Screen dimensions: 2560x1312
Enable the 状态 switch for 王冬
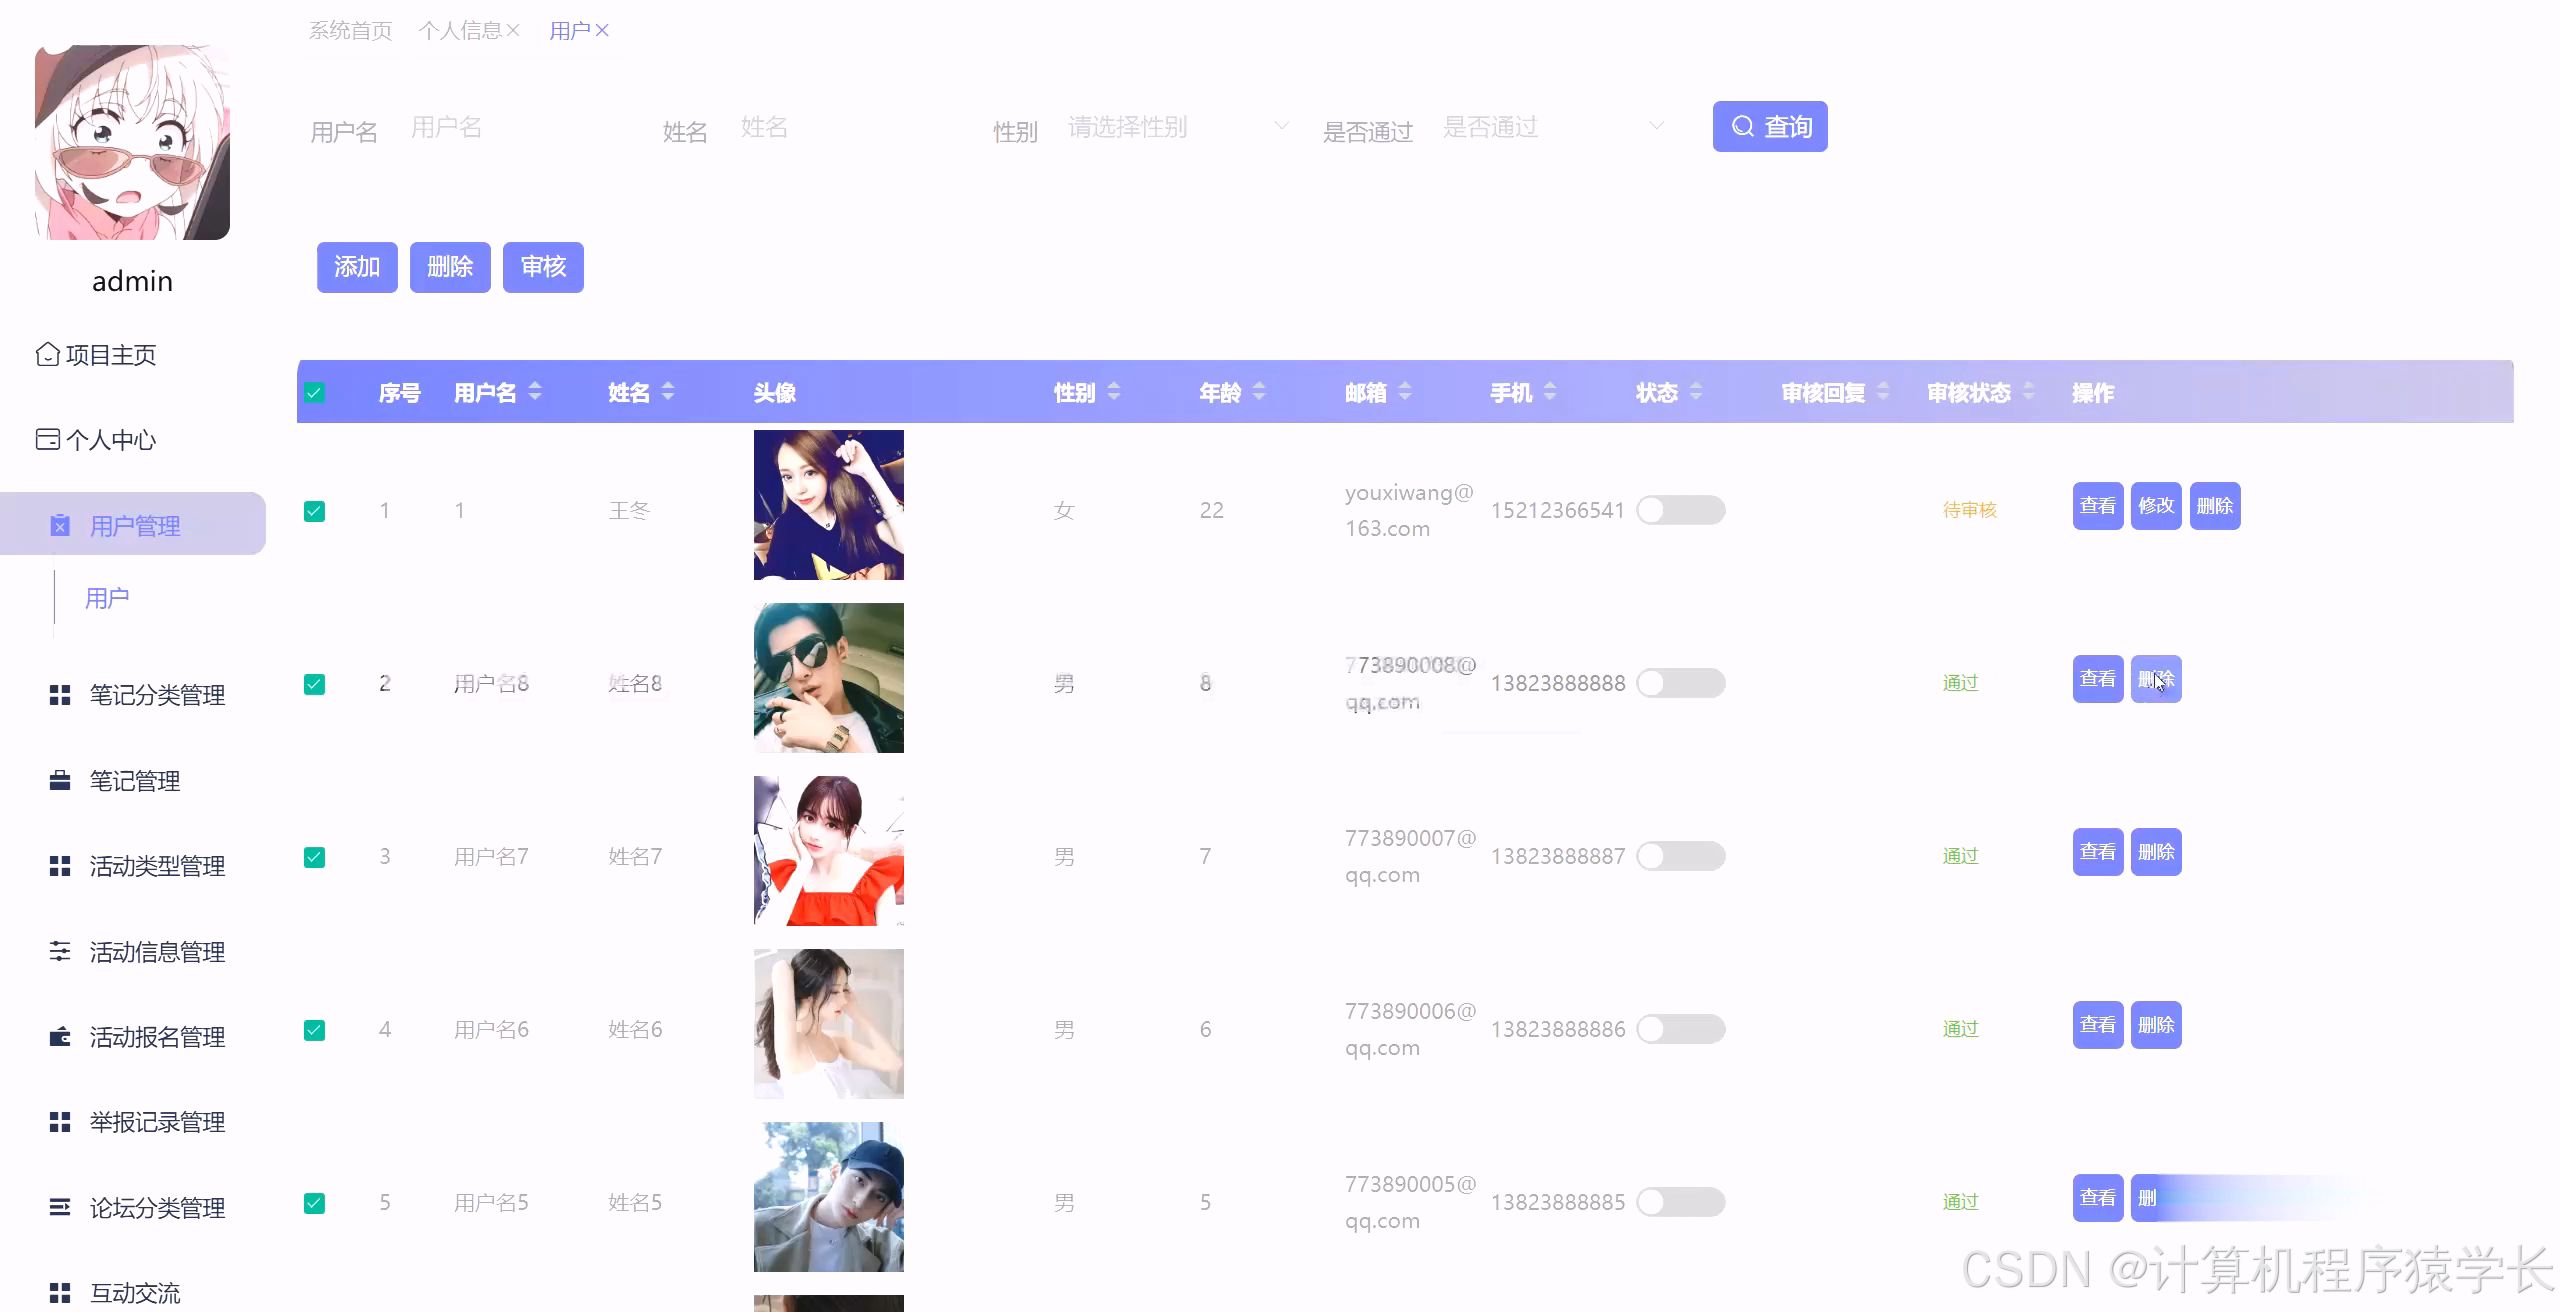tap(1681, 510)
